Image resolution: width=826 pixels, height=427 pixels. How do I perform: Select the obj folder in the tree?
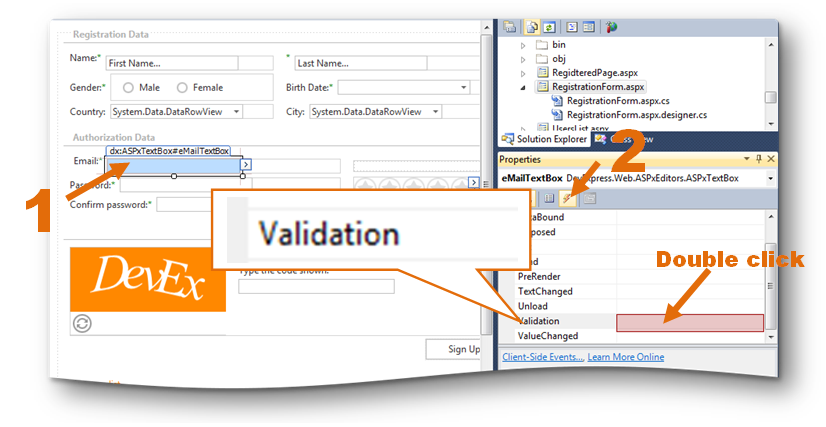tap(559, 59)
